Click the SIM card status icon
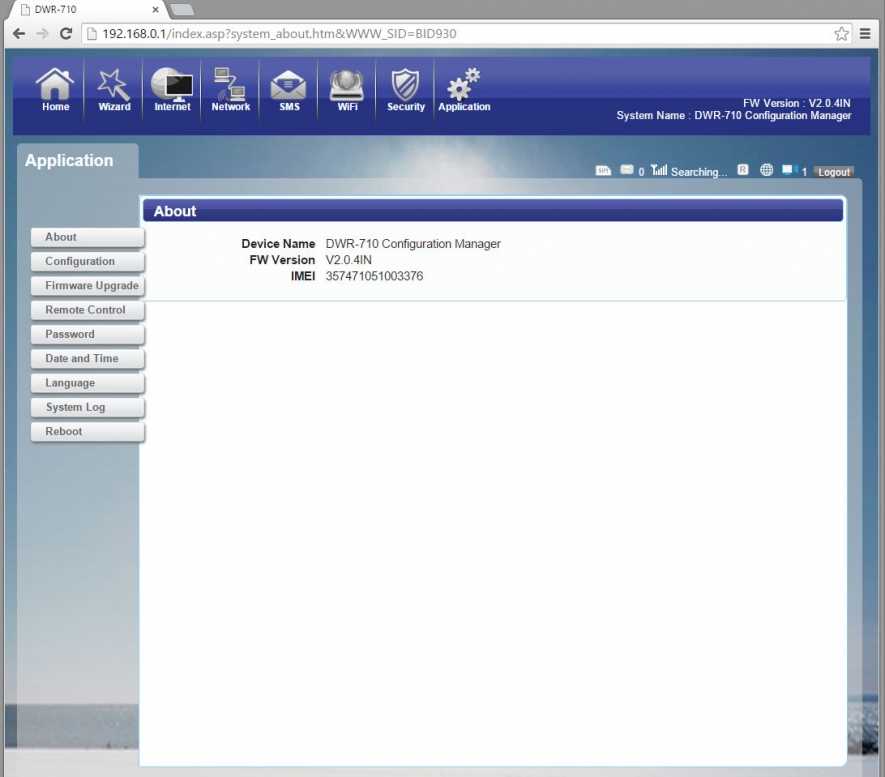 pos(603,170)
